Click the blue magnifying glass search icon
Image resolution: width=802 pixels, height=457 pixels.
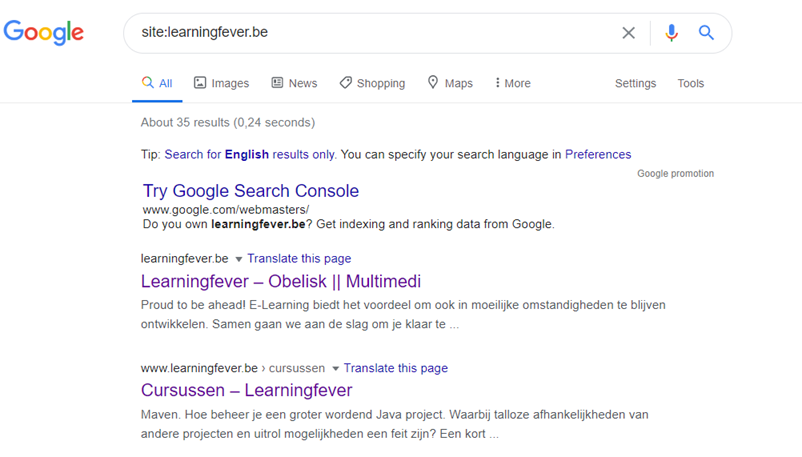coord(706,33)
